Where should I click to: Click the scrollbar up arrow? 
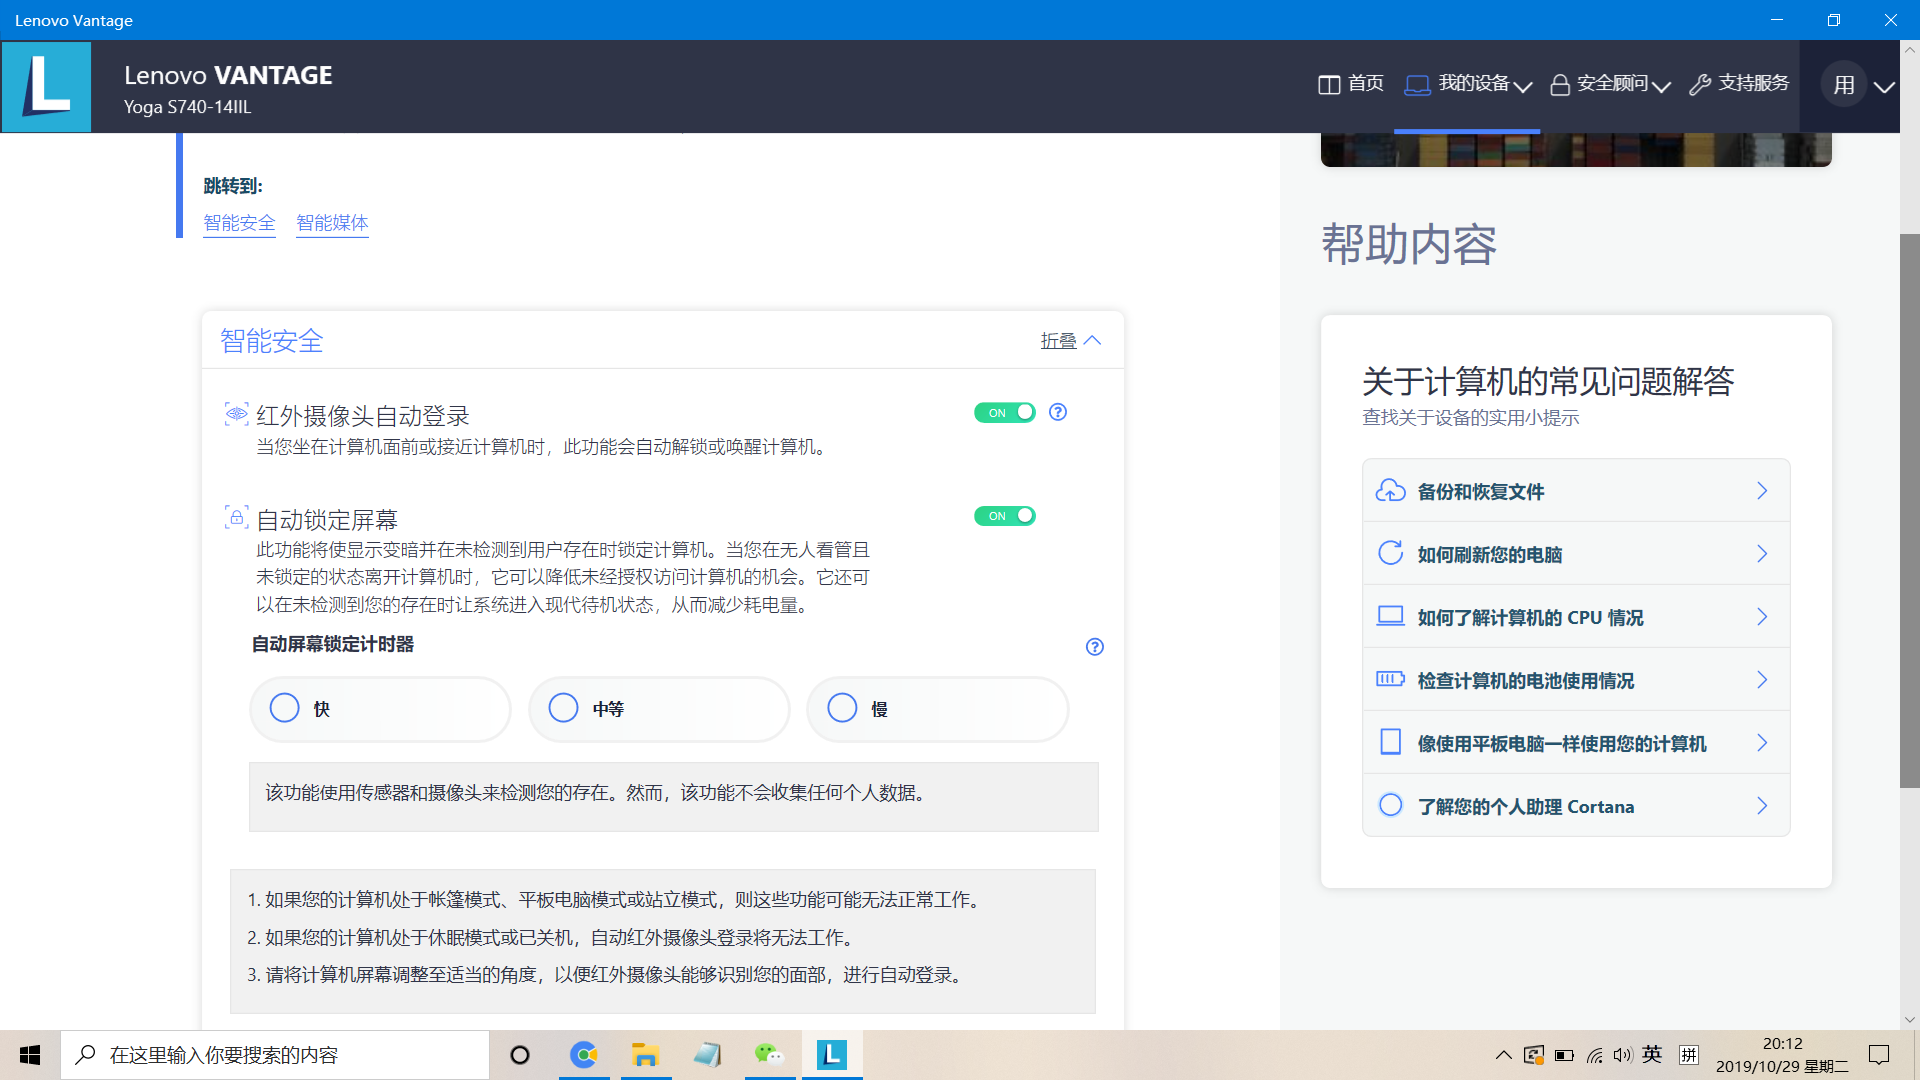(1909, 49)
